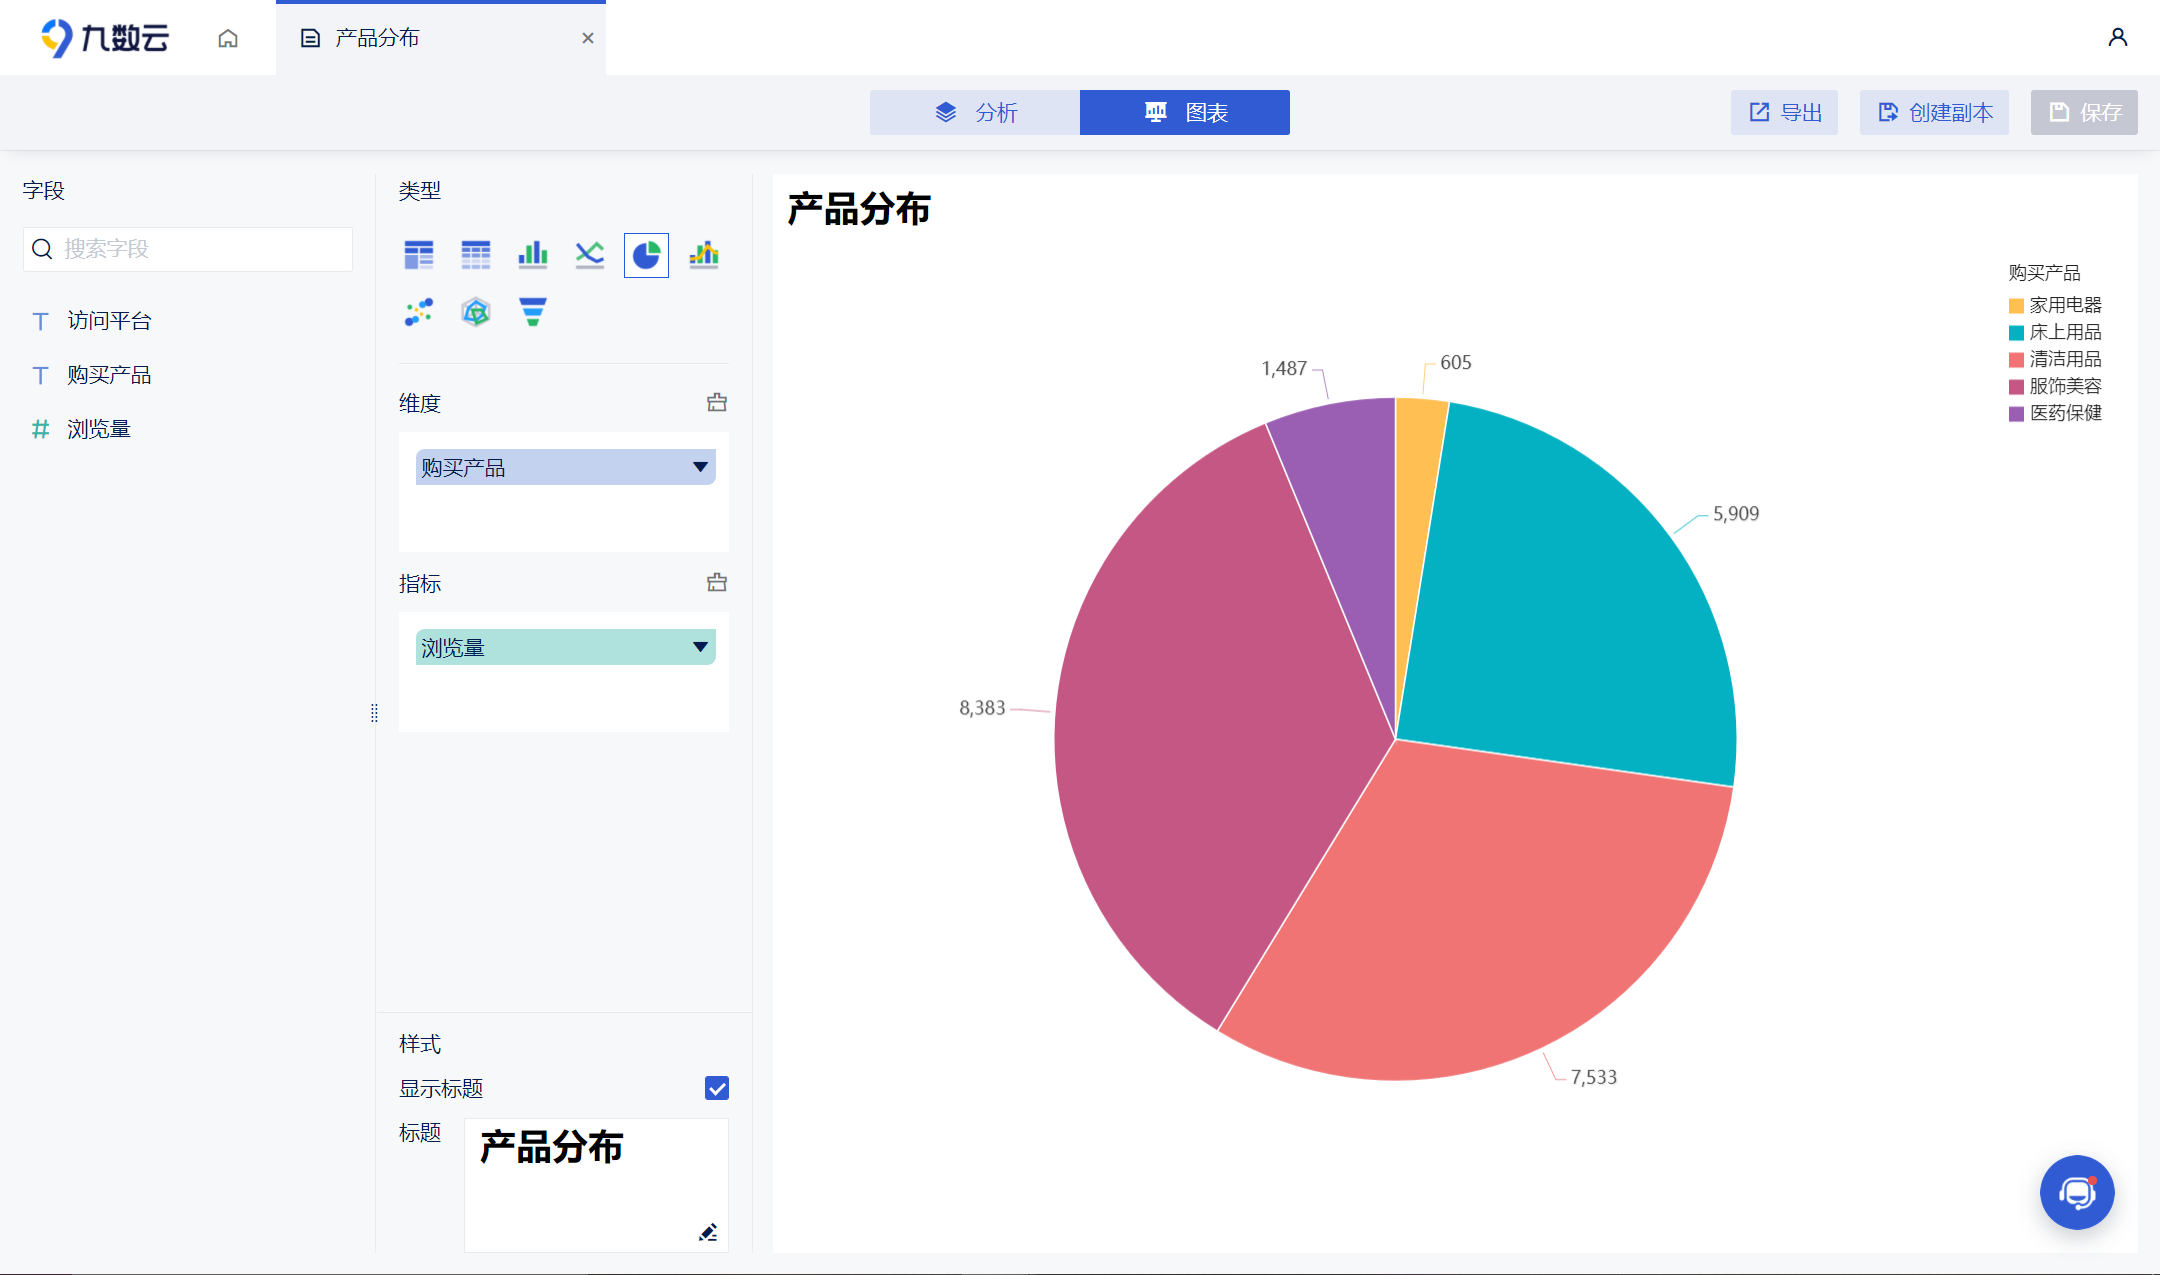Clear the dimension (维度) fields icon

pyautogui.click(x=717, y=403)
